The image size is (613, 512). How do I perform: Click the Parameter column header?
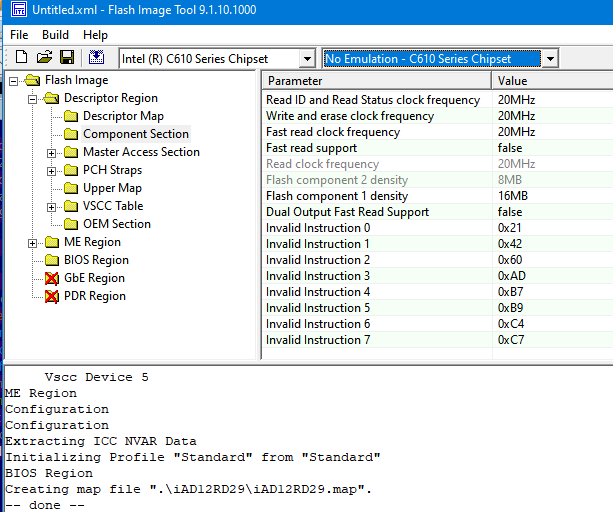coord(377,81)
